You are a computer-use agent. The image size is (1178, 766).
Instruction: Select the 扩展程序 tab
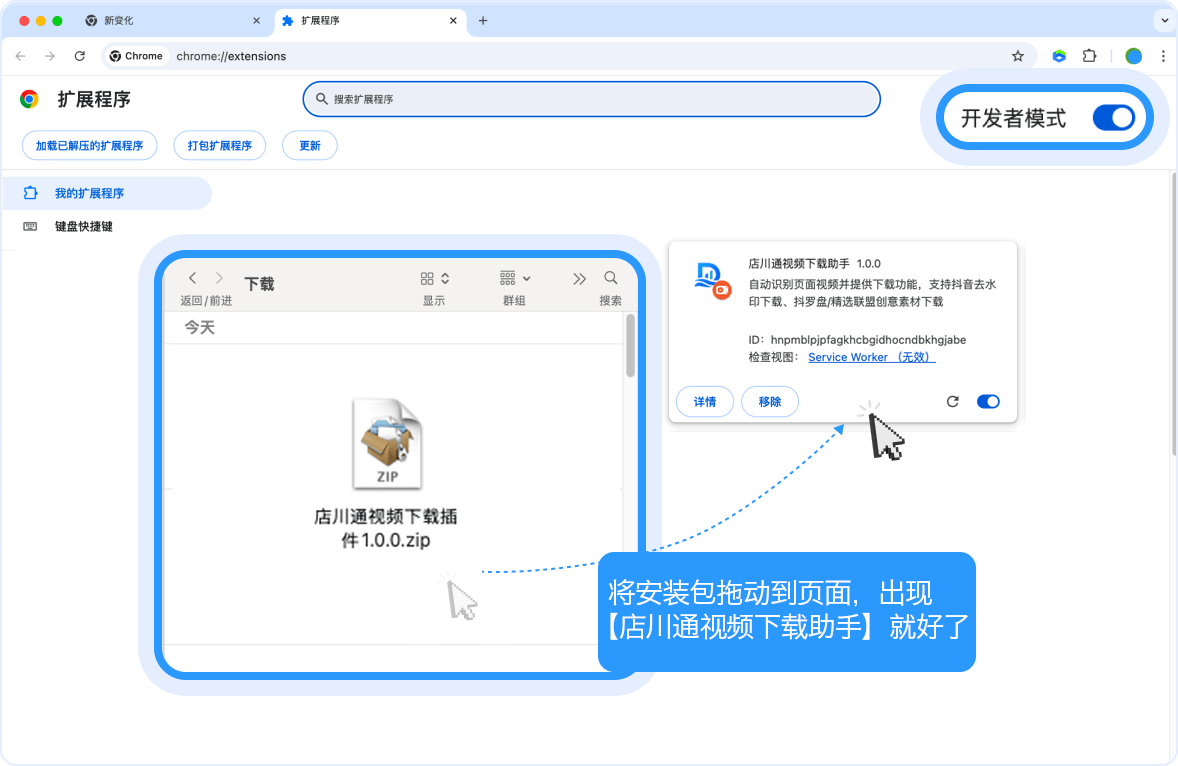(370, 21)
